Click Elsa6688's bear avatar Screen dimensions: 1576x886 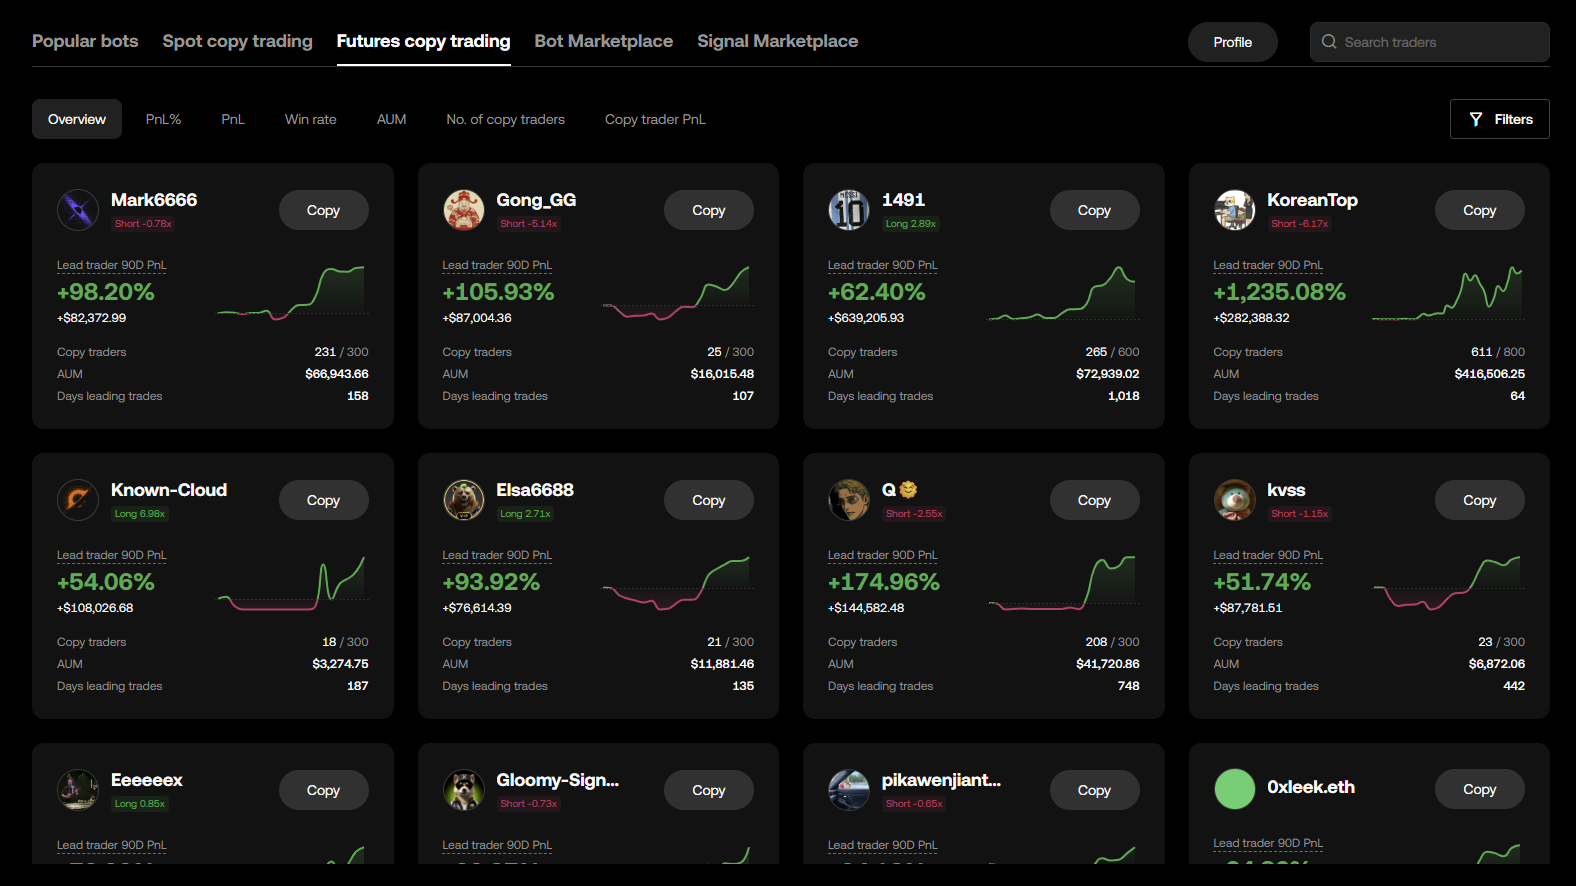[464, 500]
